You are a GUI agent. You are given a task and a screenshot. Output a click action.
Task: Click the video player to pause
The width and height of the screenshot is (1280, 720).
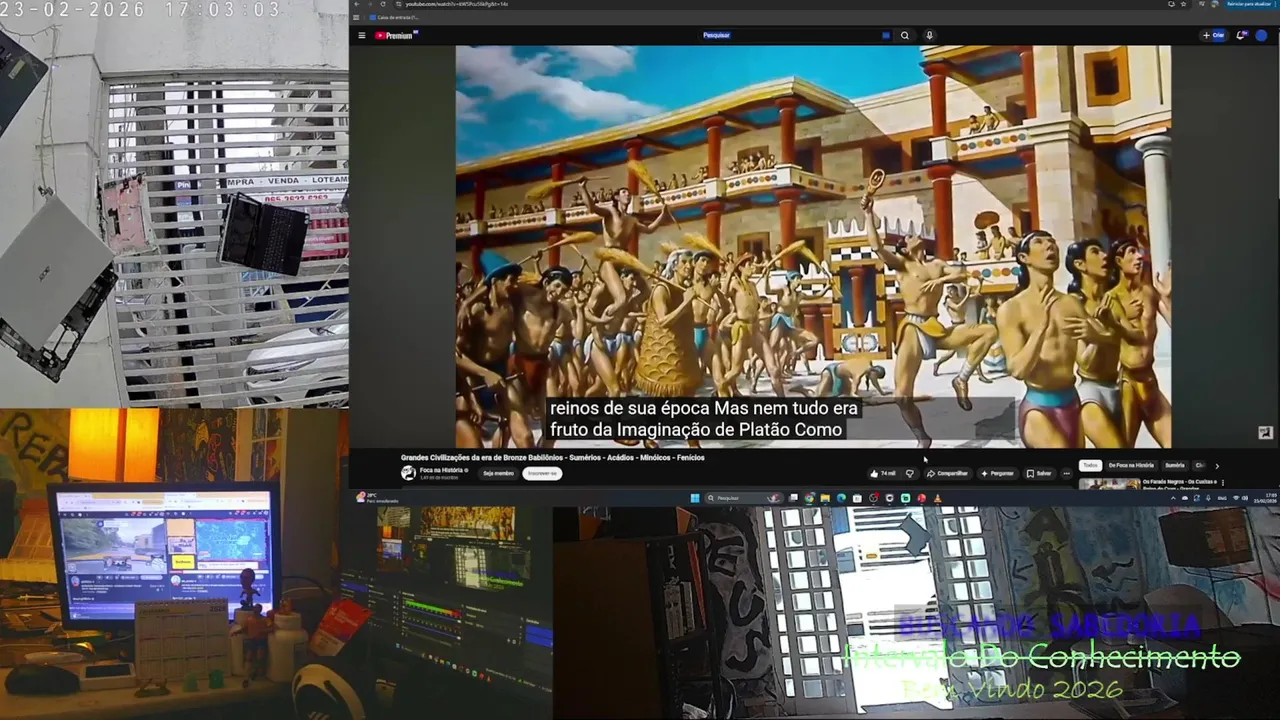point(813,246)
